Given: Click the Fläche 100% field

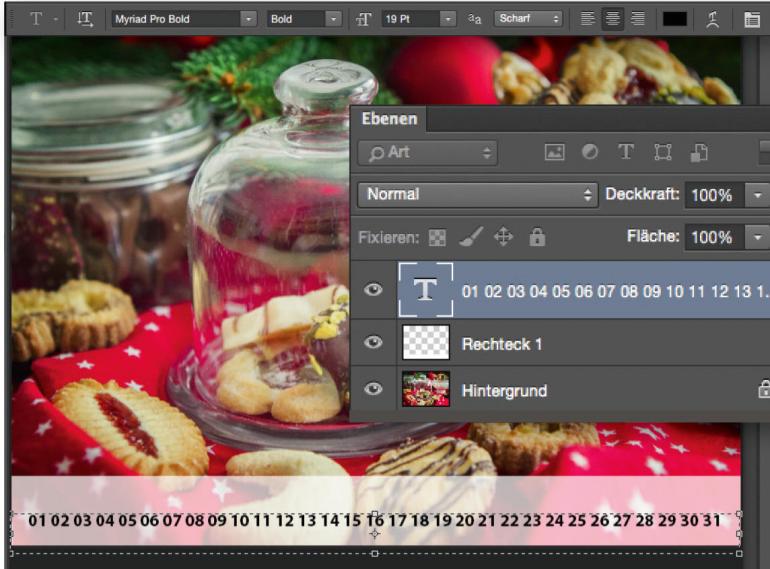Looking at the screenshot, I should (x=715, y=238).
